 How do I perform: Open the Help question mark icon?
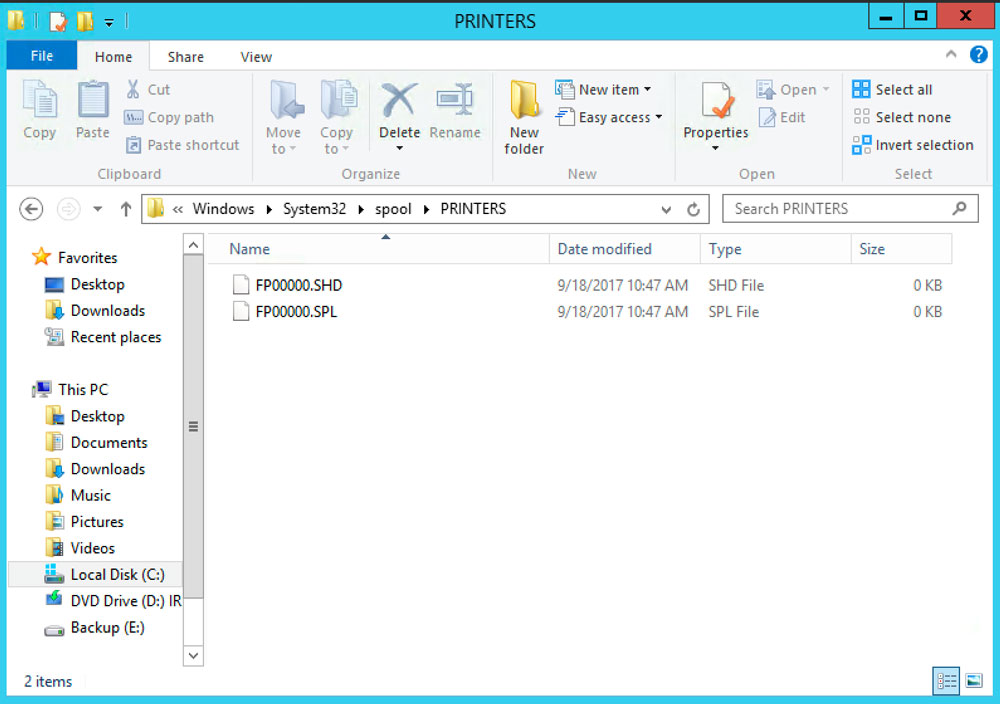click(978, 56)
